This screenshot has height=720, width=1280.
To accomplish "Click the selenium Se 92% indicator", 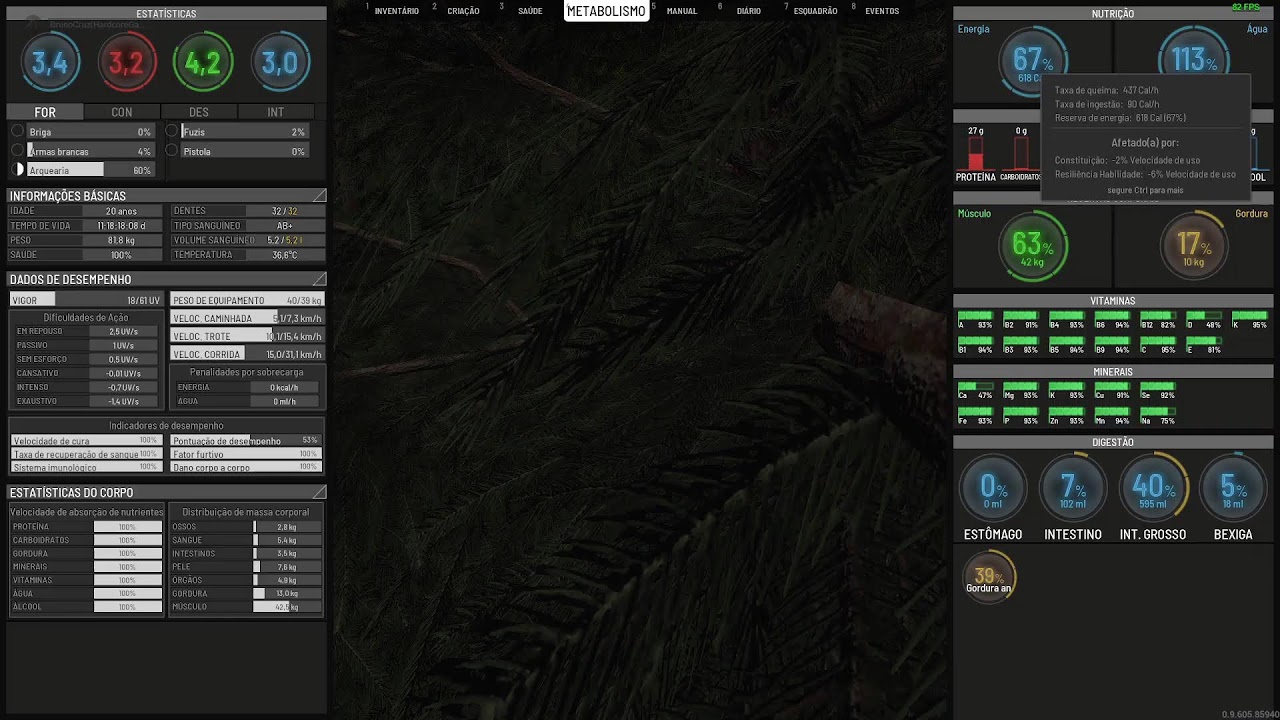I will click(1158, 390).
